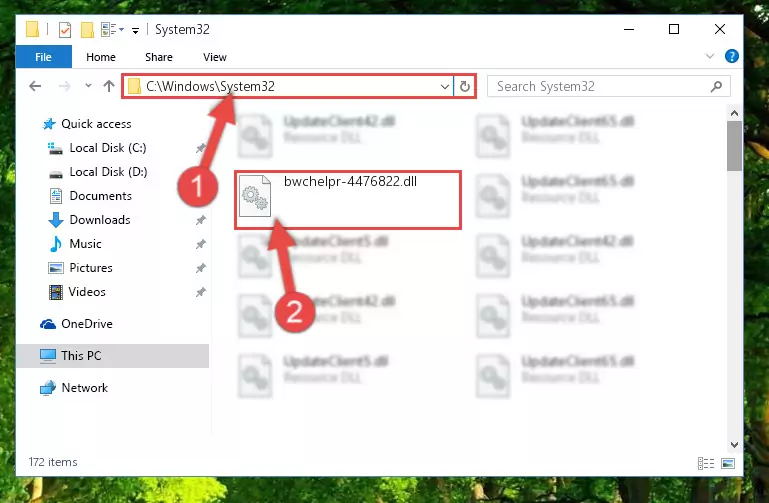The height and width of the screenshot is (503, 769).
Task: Switch to the View ribbon tab
Action: pos(215,57)
